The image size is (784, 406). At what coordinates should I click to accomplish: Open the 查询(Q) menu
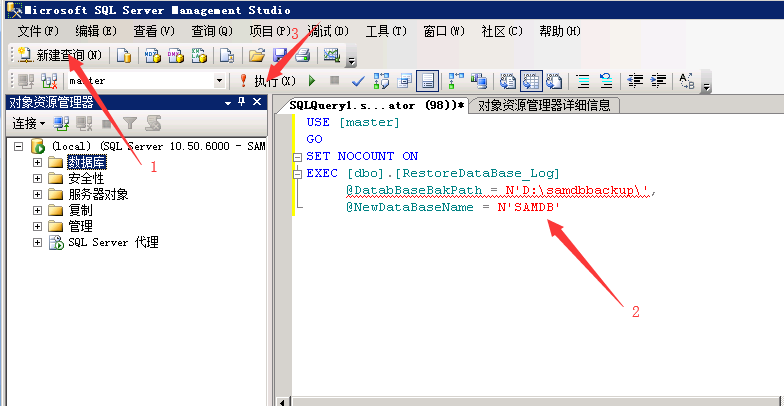pos(212,31)
